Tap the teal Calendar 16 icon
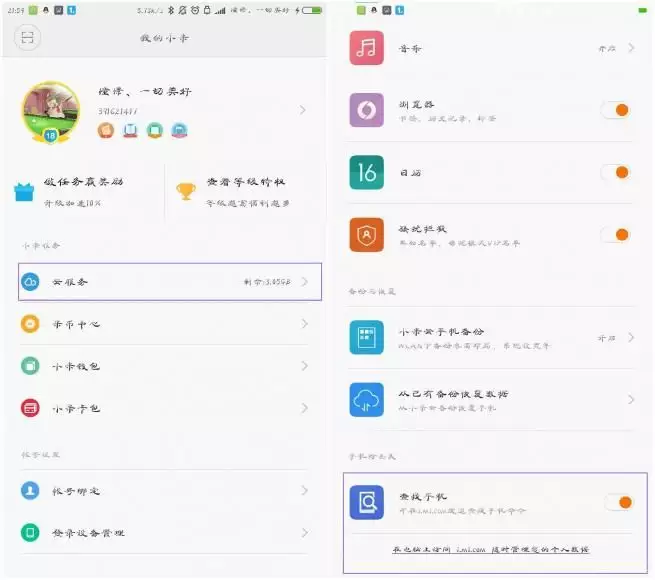655x580 pixels. click(366, 172)
